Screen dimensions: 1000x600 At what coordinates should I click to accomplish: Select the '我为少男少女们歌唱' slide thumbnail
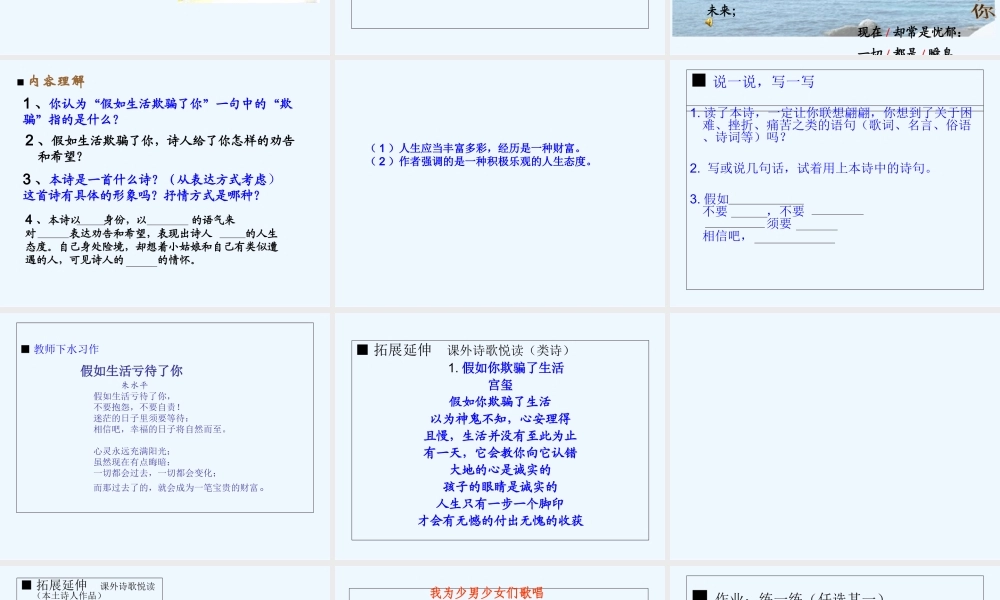pos(499,583)
